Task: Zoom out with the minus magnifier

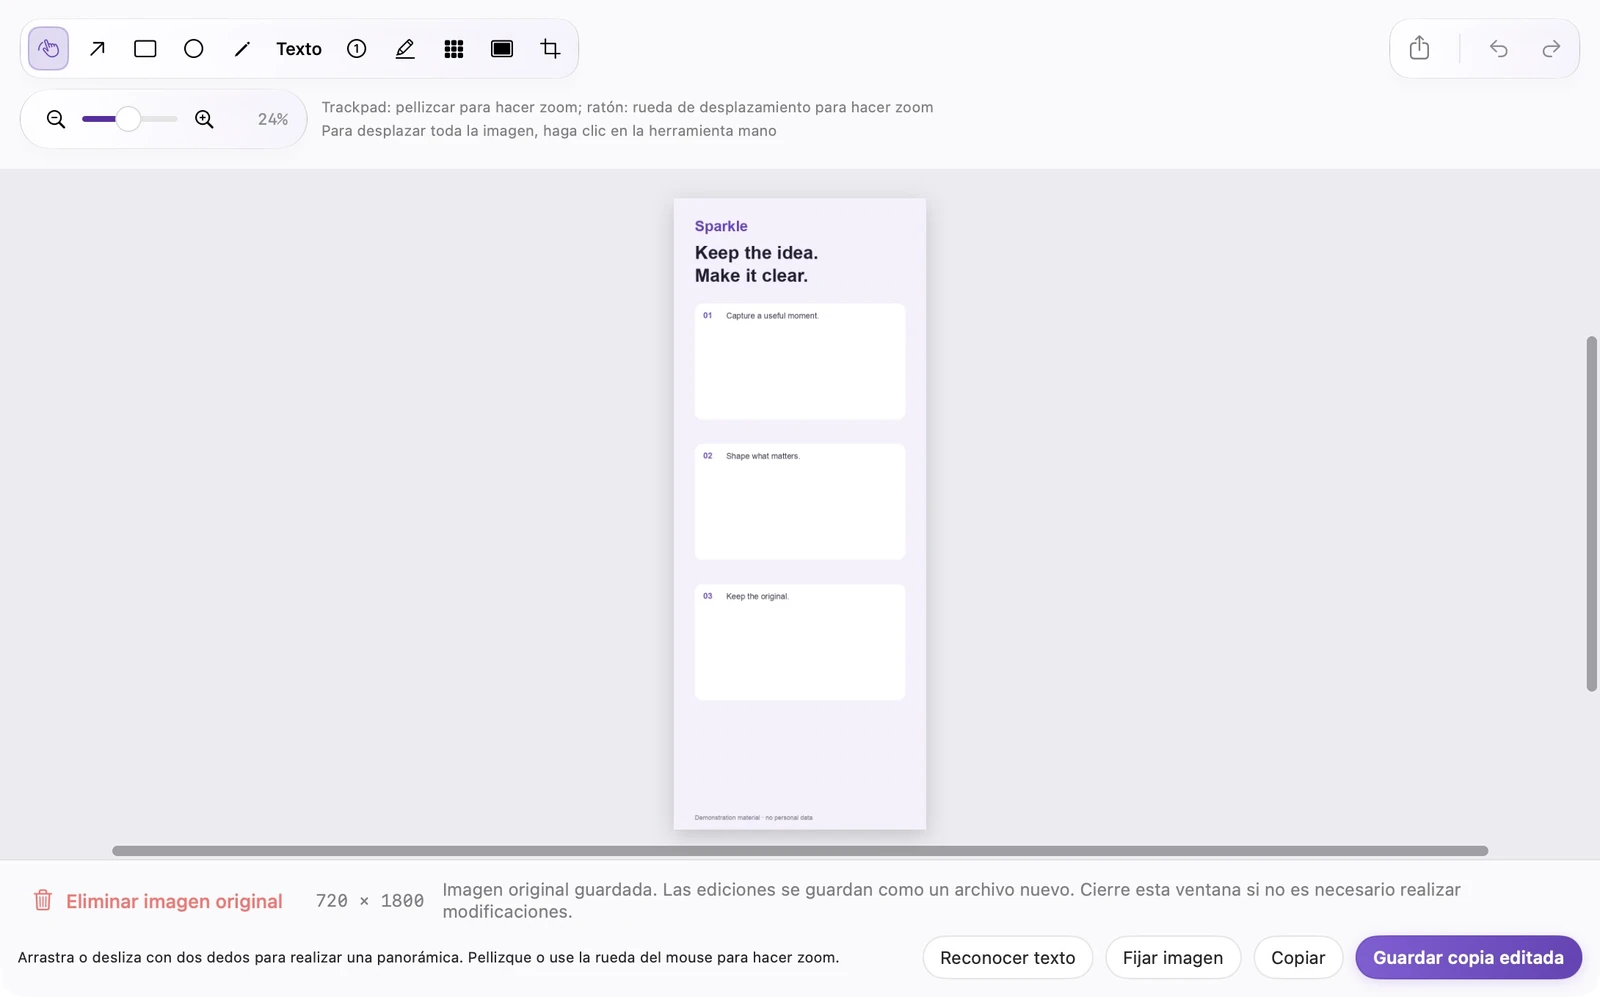Action: coord(56,119)
